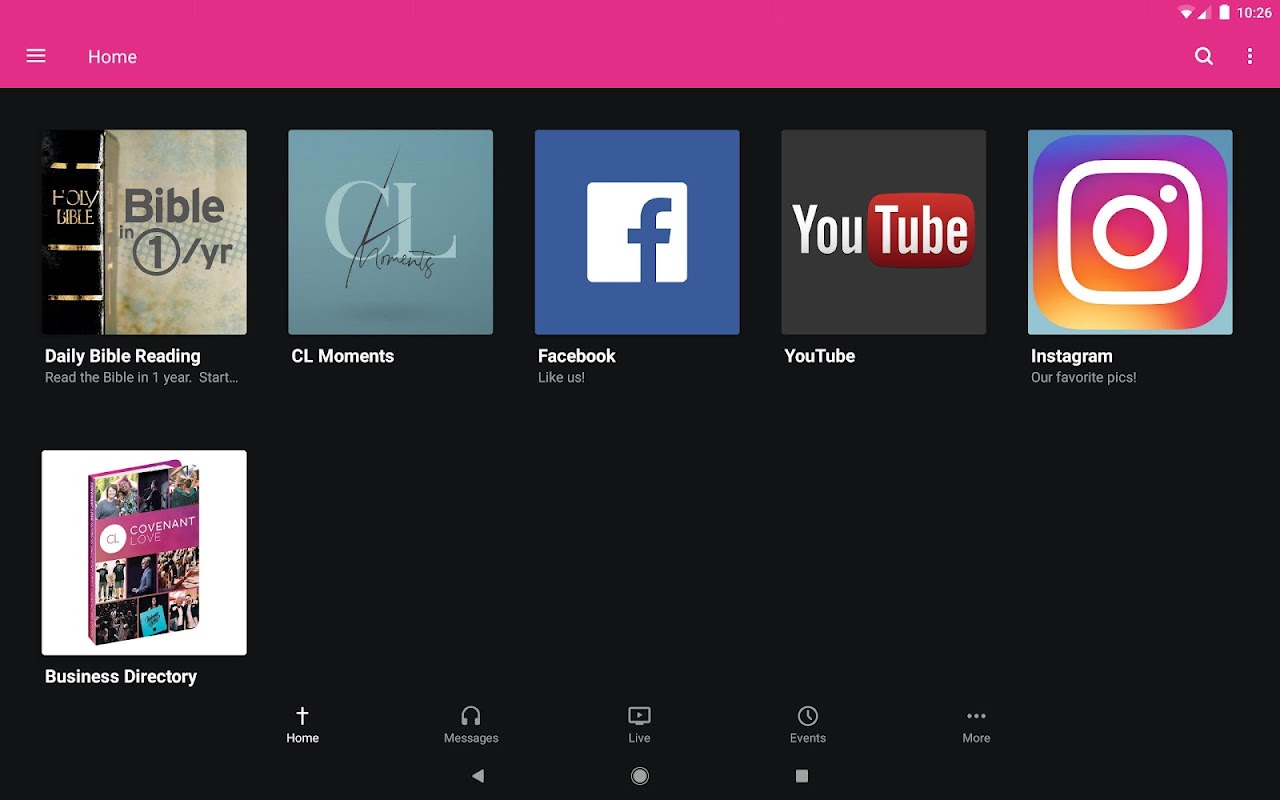This screenshot has width=1280, height=800.
Task: Click the 'Our favorite pics!' subtitle
Action: 1084,378
